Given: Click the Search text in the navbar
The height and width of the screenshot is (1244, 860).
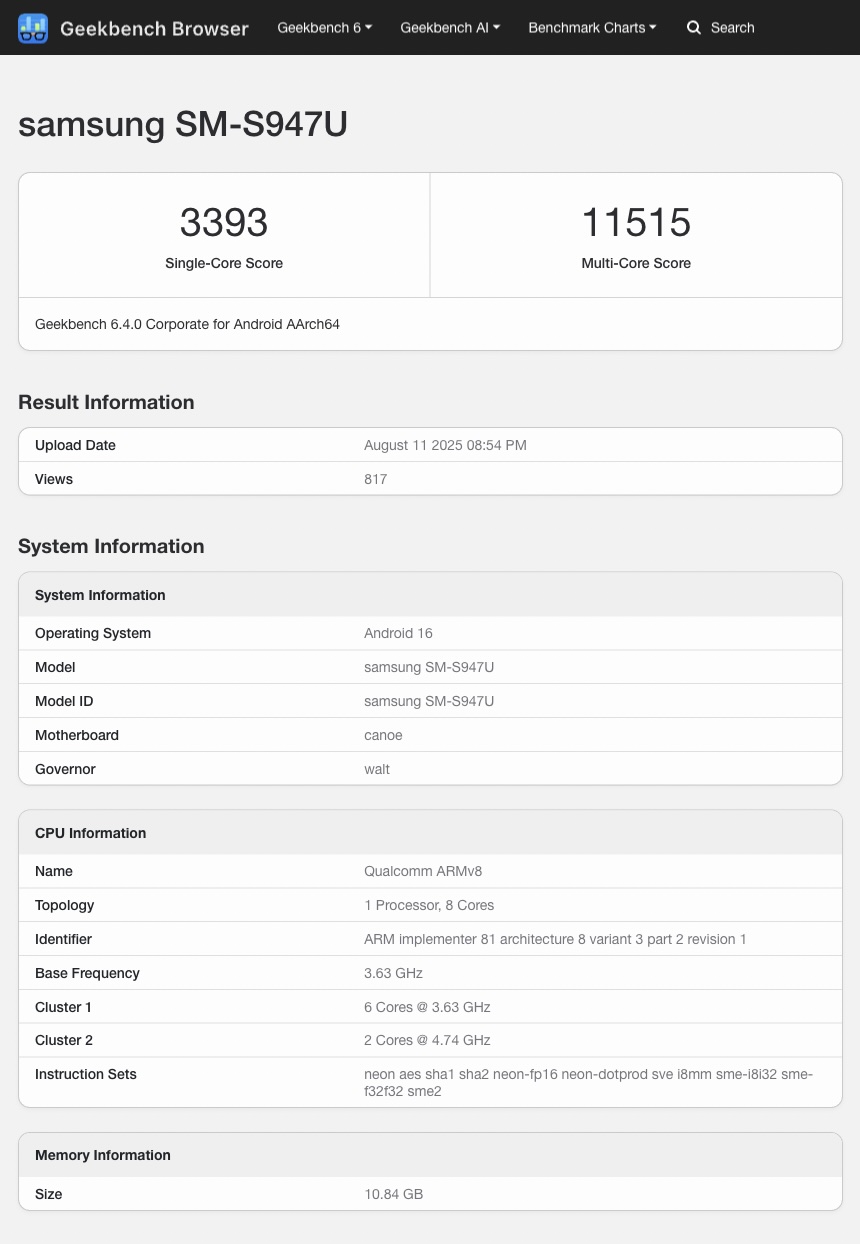Looking at the screenshot, I should [732, 28].
